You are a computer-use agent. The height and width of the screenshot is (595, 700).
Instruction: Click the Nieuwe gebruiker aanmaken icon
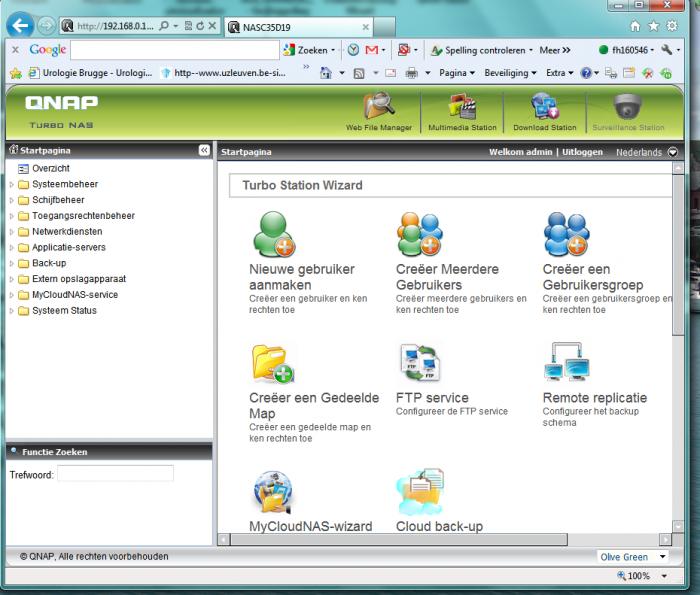(274, 234)
